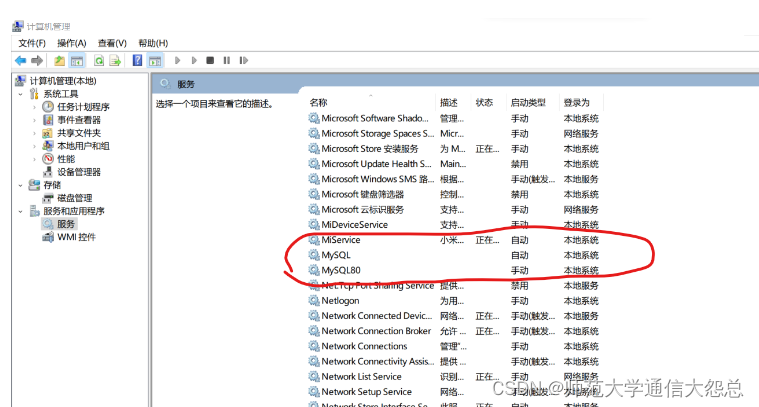The height and width of the screenshot is (407, 759).
Task: Expand the 本地用户和组 node arrow
Action: point(34,146)
